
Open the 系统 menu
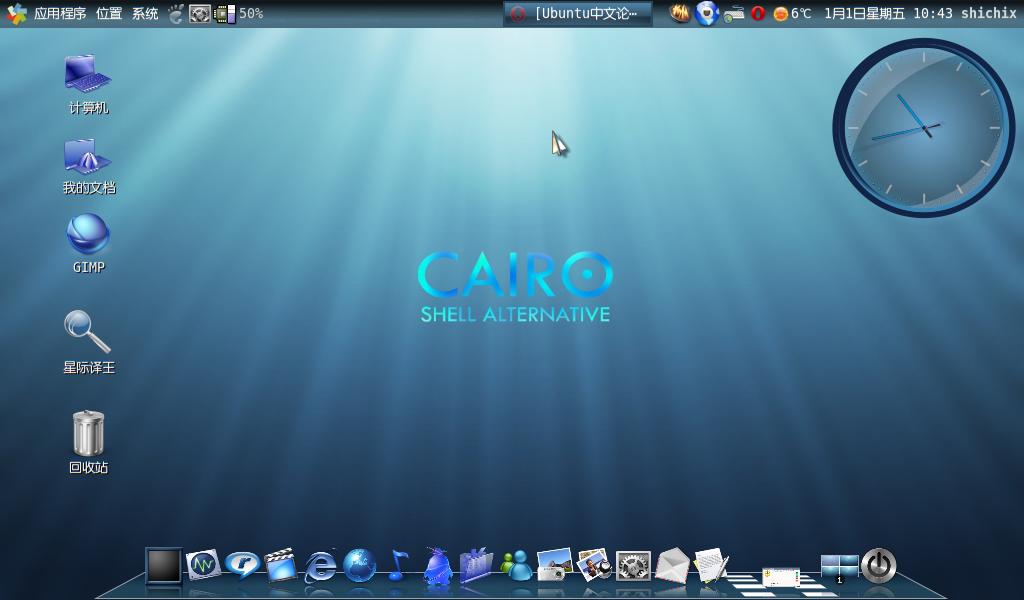click(145, 13)
